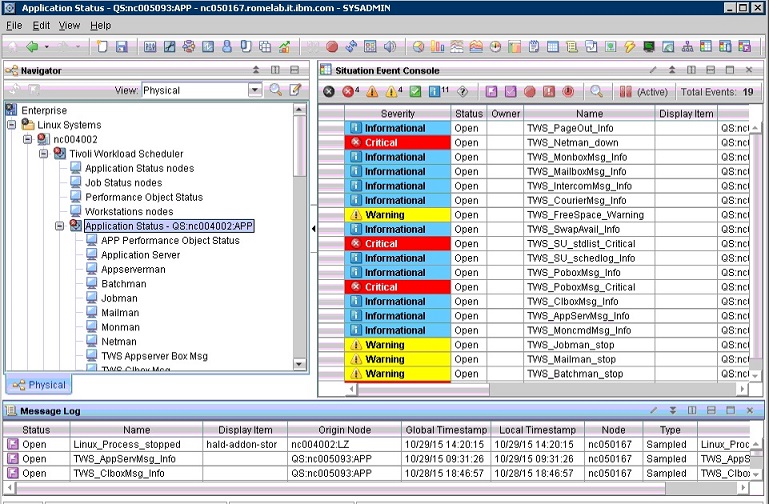The width and height of the screenshot is (769, 504).
Task: Click the Edit Navigator view pencil icon
Action: click(295, 90)
